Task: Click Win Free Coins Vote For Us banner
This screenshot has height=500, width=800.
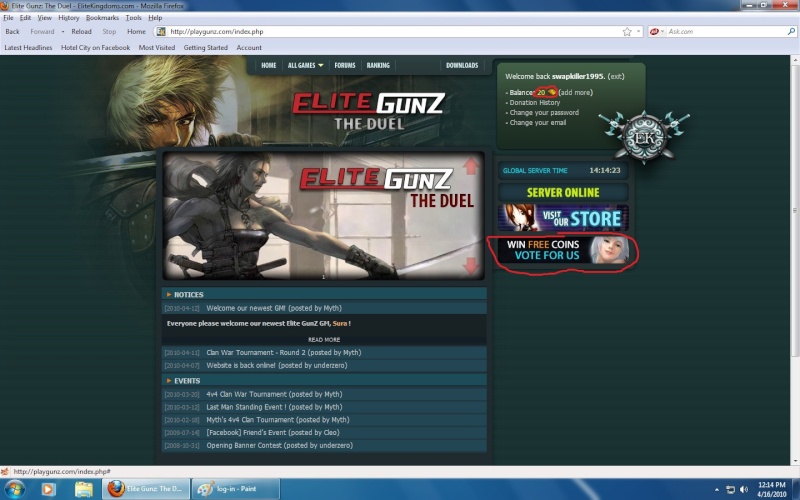Action: [563, 250]
